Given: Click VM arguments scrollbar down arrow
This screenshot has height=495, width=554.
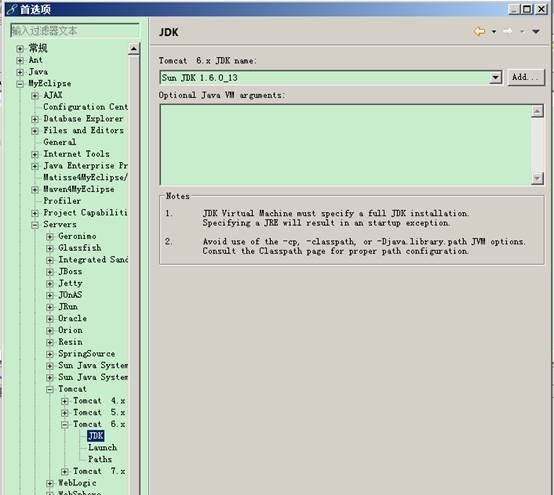Looking at the screenshot, I should click(537, 178).
